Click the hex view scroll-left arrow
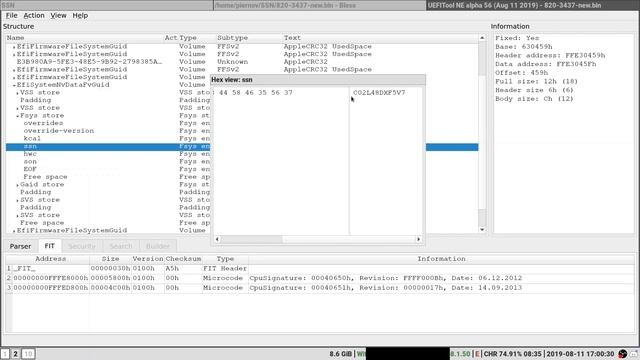The width and height of the screenshot is (640, 360). click(x=217, y=239)
